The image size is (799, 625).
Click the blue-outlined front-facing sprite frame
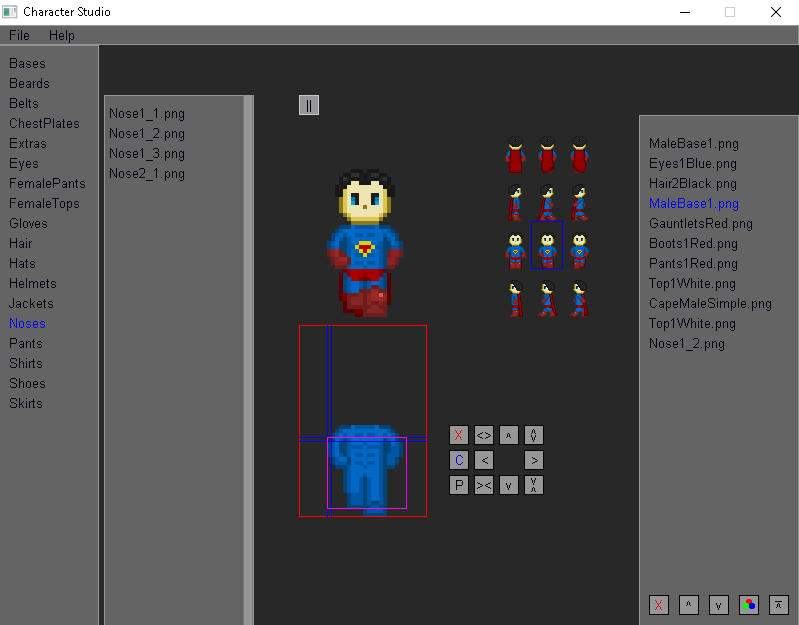pos(547,245)
